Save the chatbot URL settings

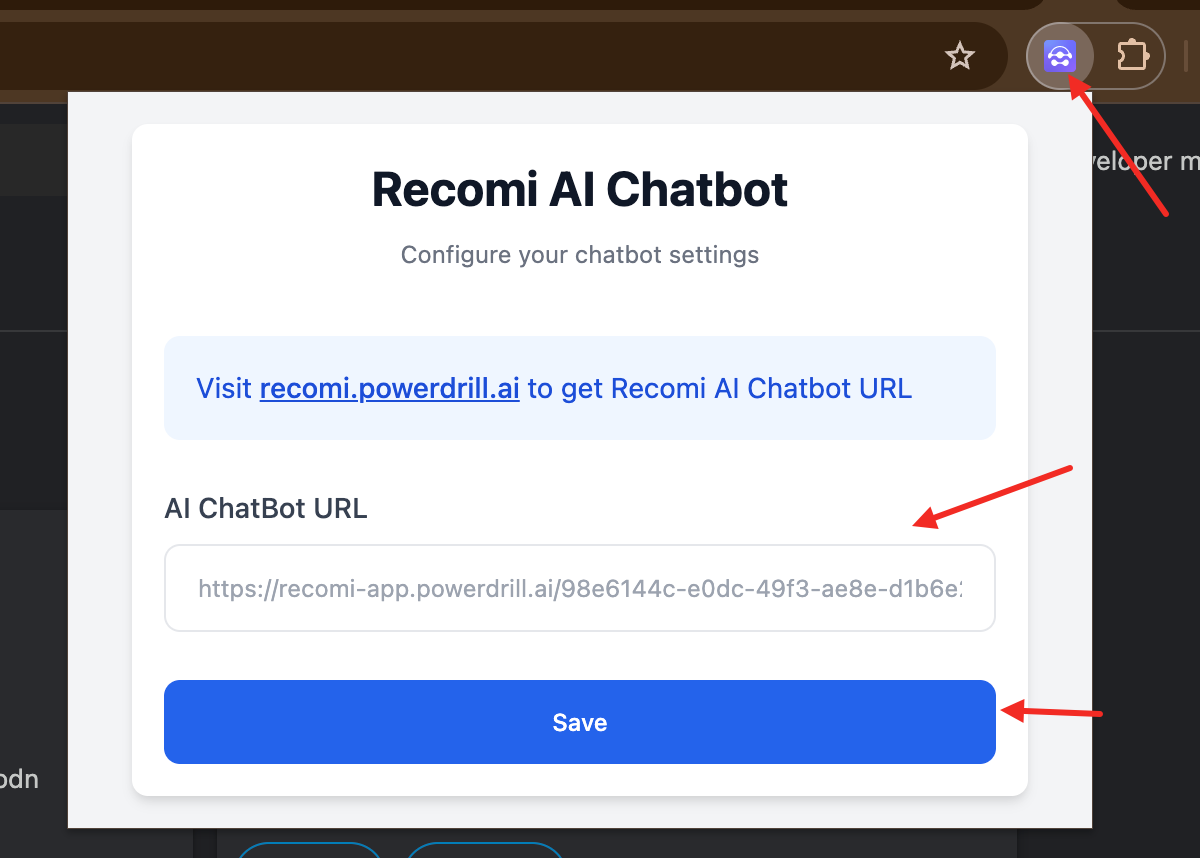580,722
